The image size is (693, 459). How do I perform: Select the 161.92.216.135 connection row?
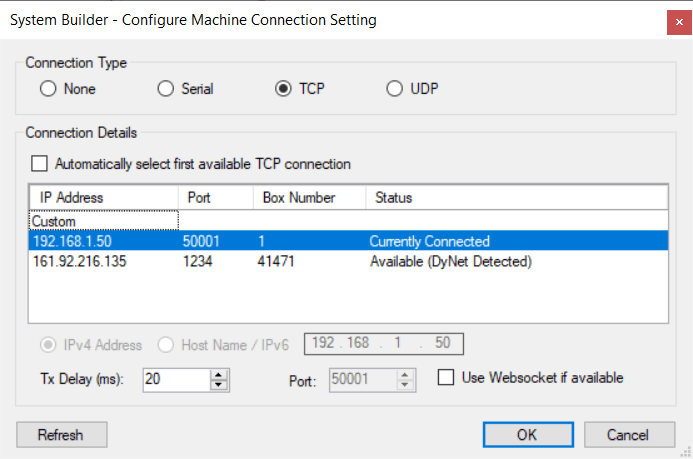tap(348, 261)
